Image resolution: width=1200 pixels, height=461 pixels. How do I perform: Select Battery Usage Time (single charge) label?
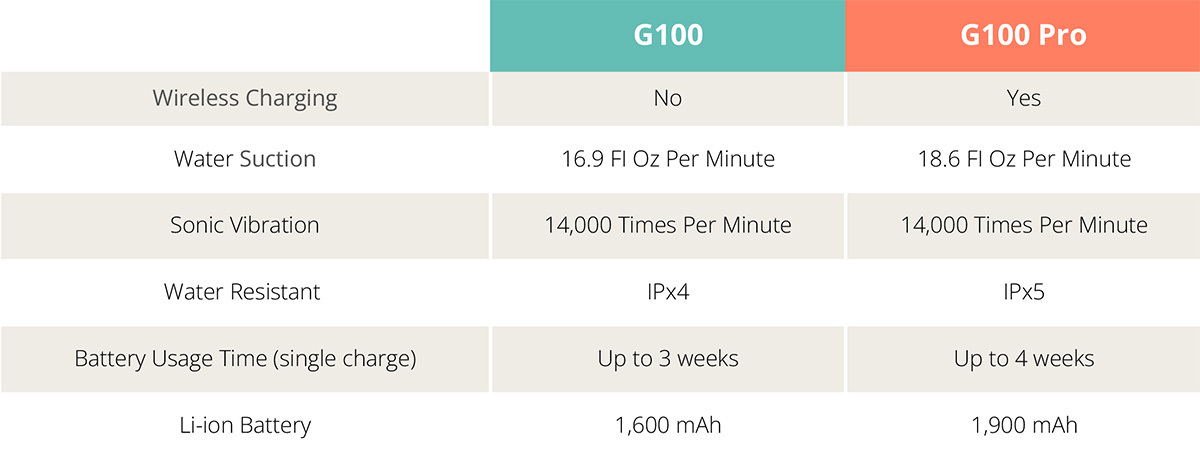(x=245, y=358)
